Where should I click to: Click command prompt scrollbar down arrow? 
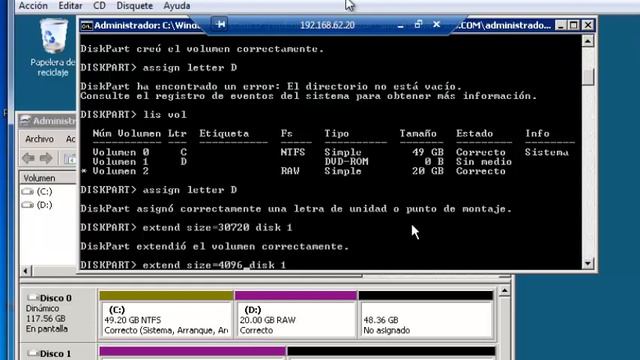coord(588,263)
